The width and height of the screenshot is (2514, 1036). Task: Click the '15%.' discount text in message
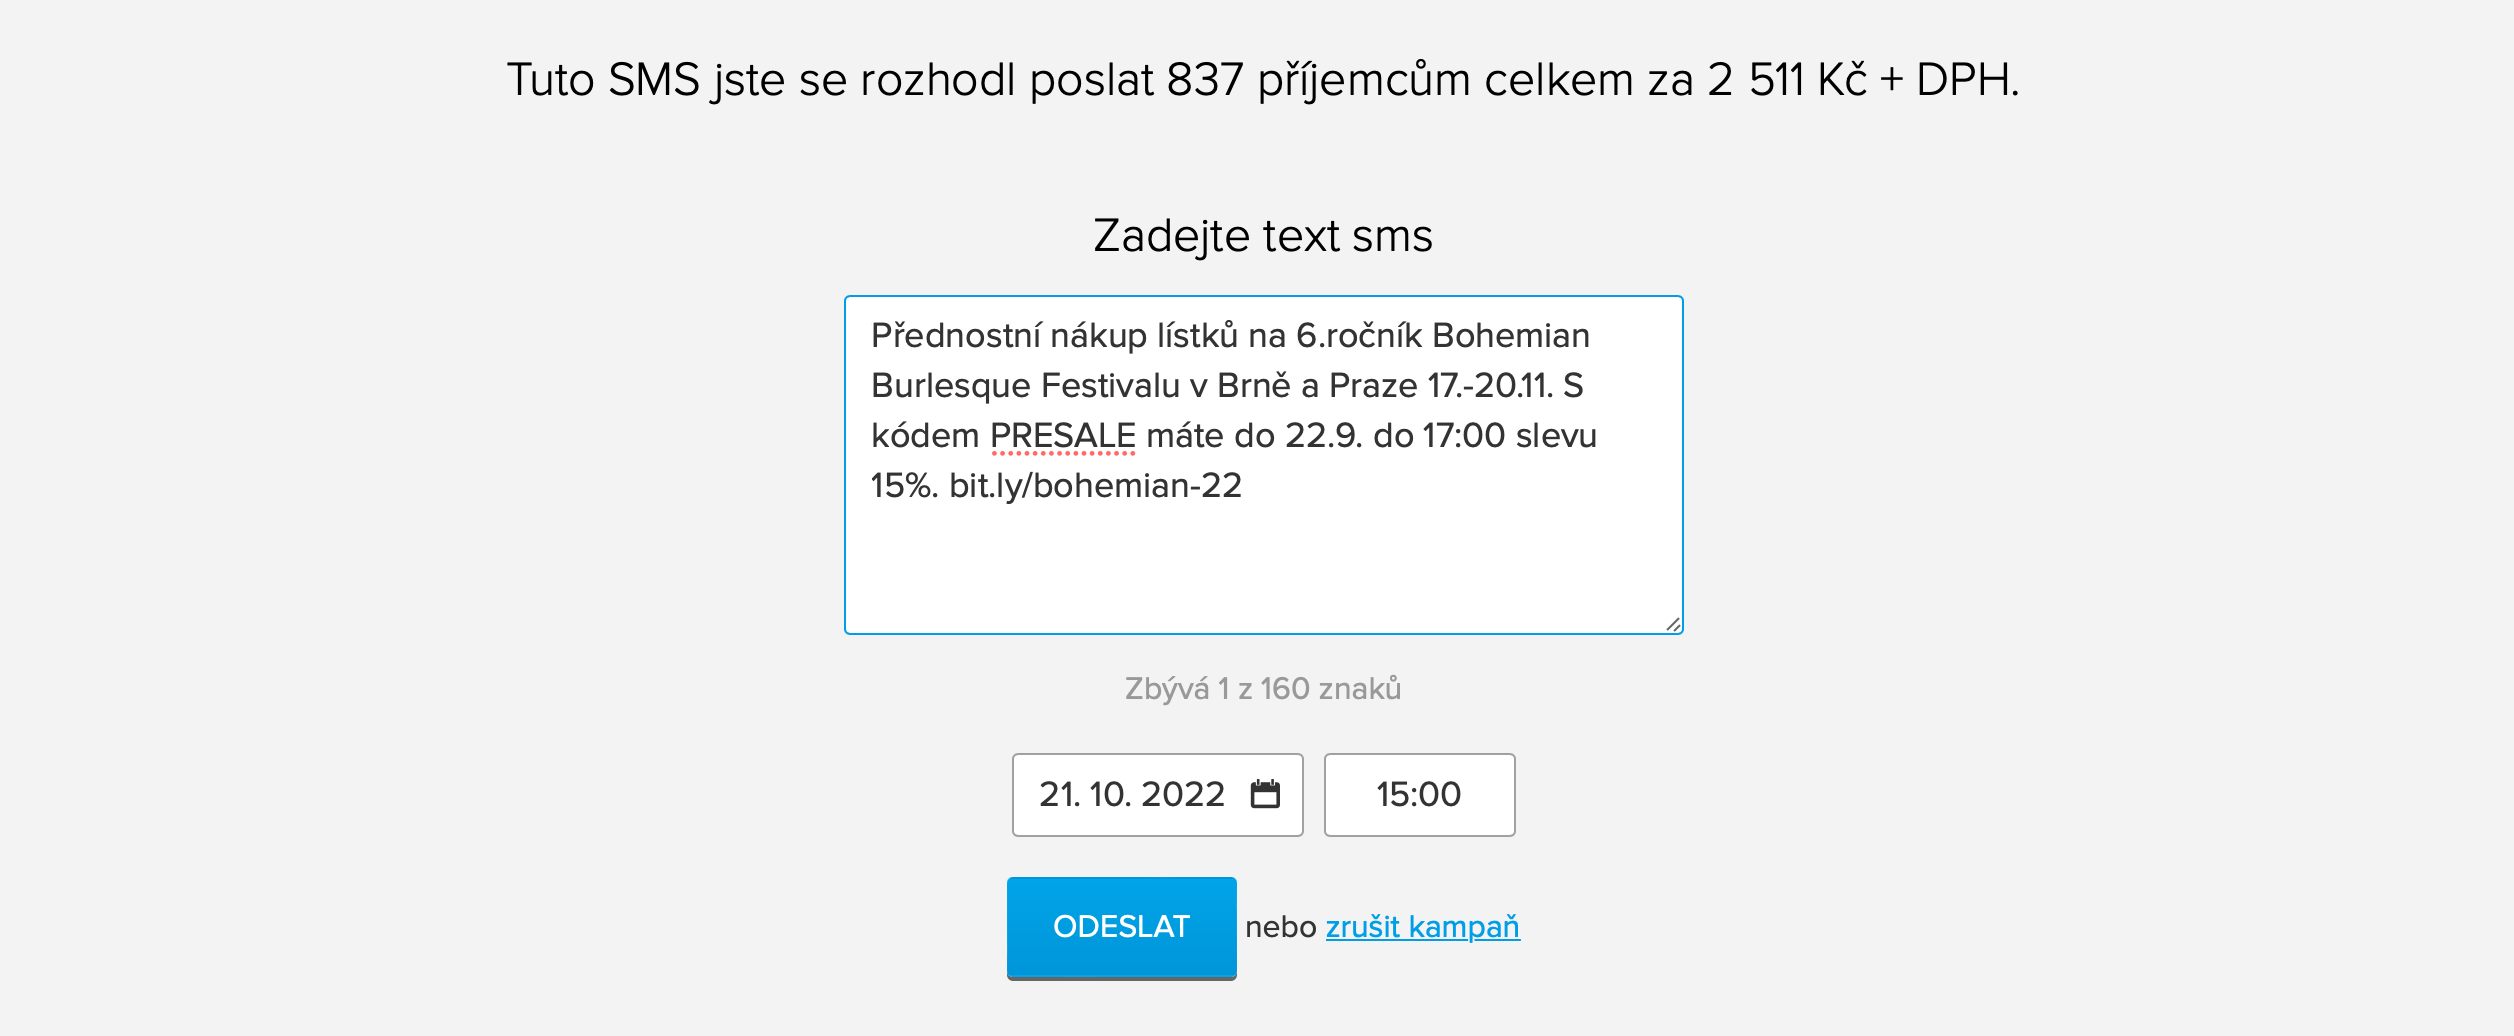click(903, 486)
